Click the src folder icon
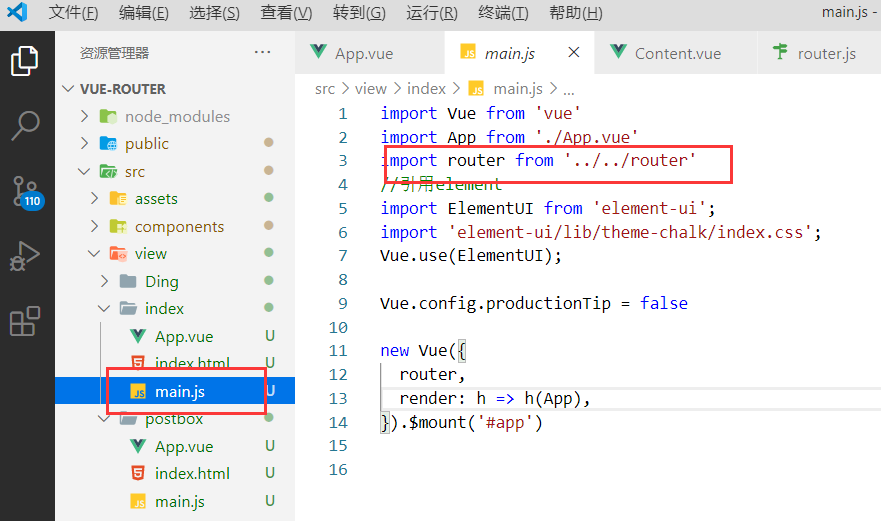This screenshot has height=521, width=881. [108, 171]
